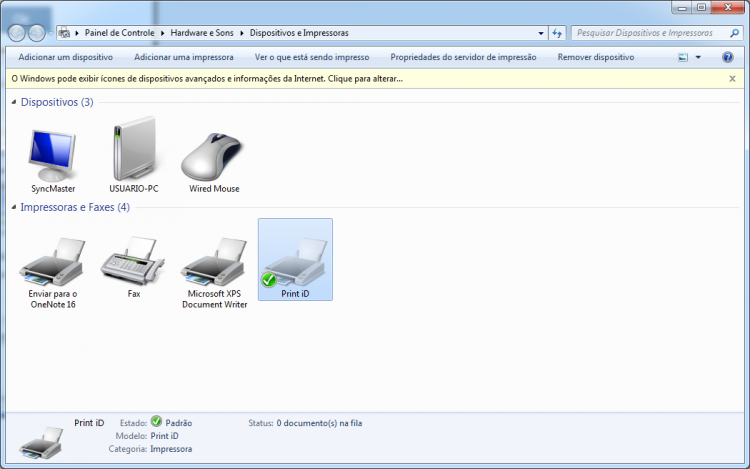Image resolution: width=750 pixels, height=469 pixels.
Task: Go to Hardware e Sons breadcrumb
Action: pos(202,33)
